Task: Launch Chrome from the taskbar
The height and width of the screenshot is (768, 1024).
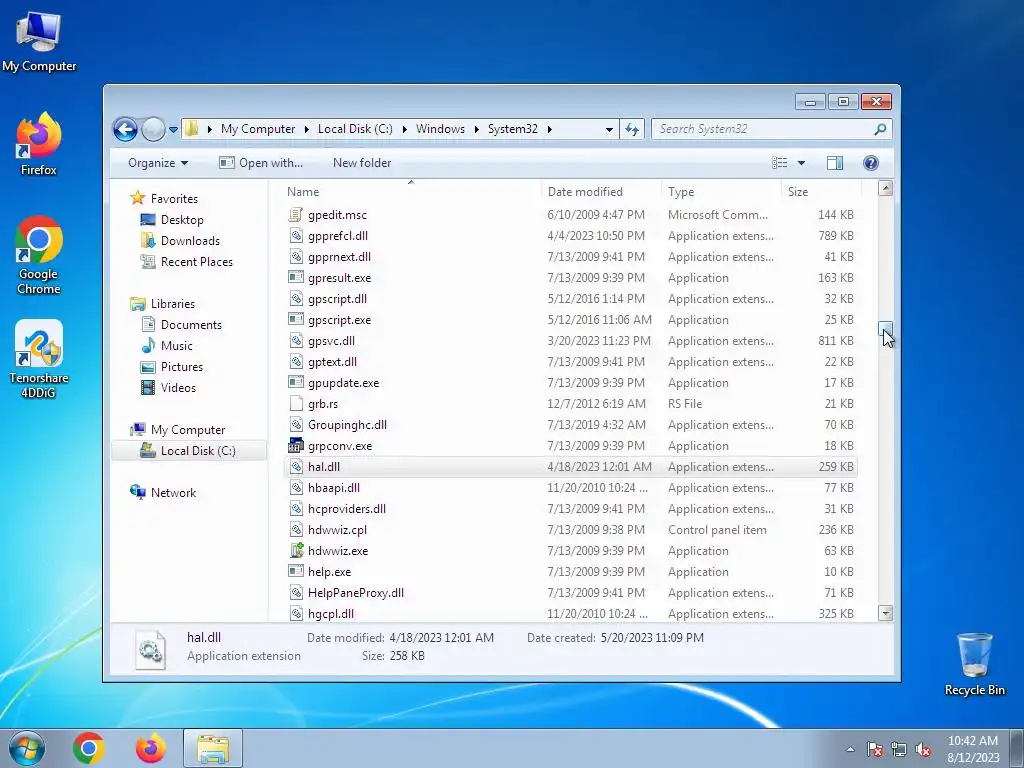Action: (89, 748)
